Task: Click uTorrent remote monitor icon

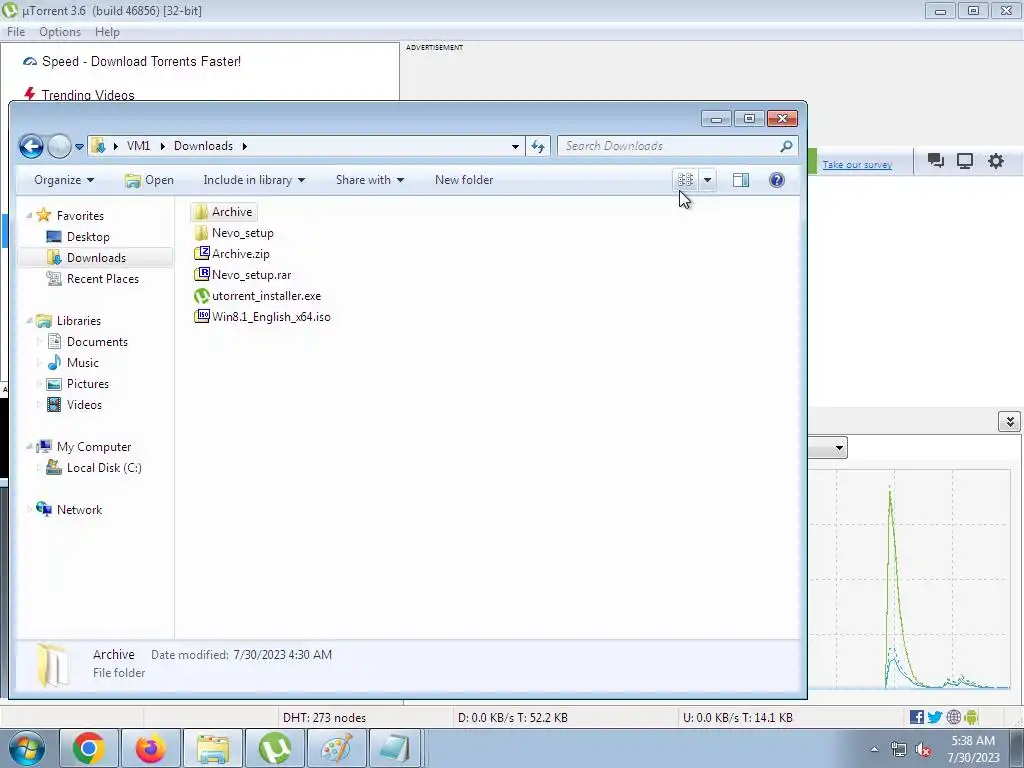Action: click(x=965, y=161)
